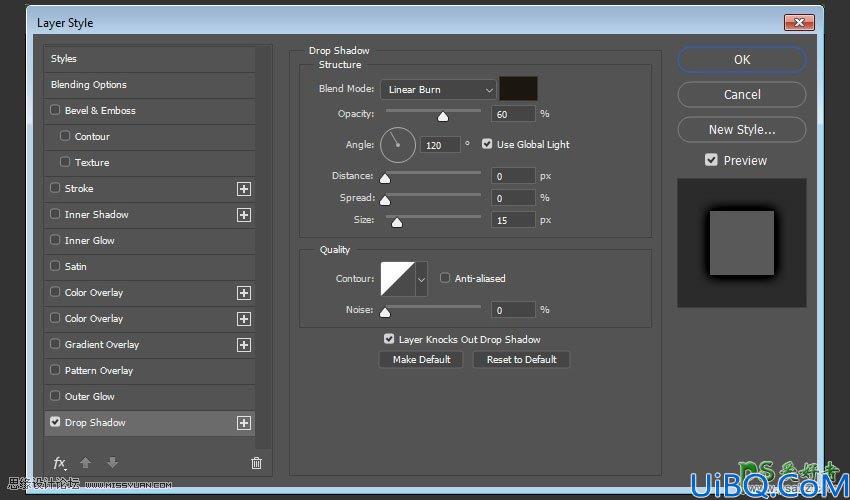The width and height of the screenshot is (850, 500).
Task: Open the fx effects menu icon
Action: point(60,463)
